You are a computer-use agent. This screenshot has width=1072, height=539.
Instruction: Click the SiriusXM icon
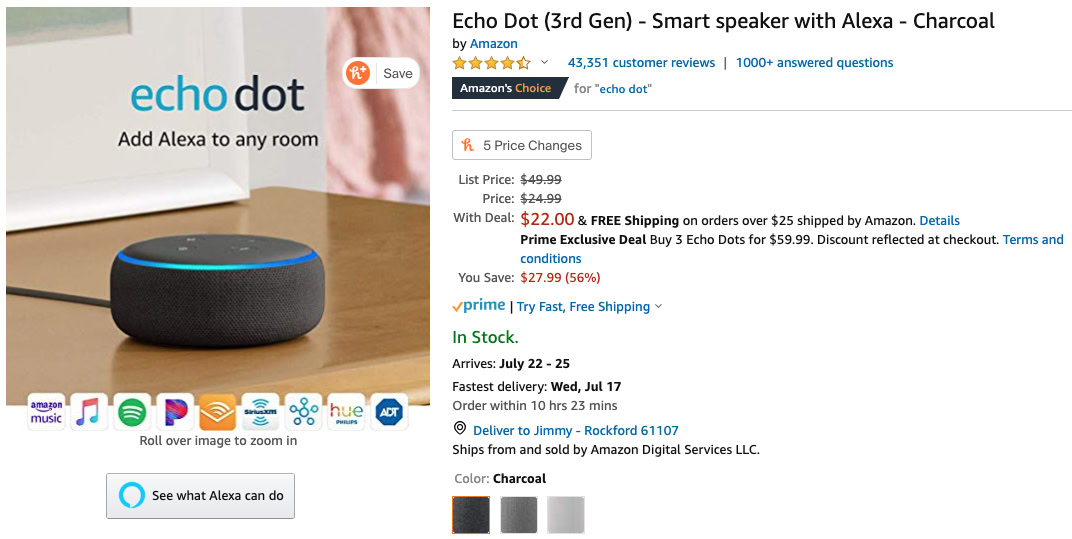pos(260,411)
